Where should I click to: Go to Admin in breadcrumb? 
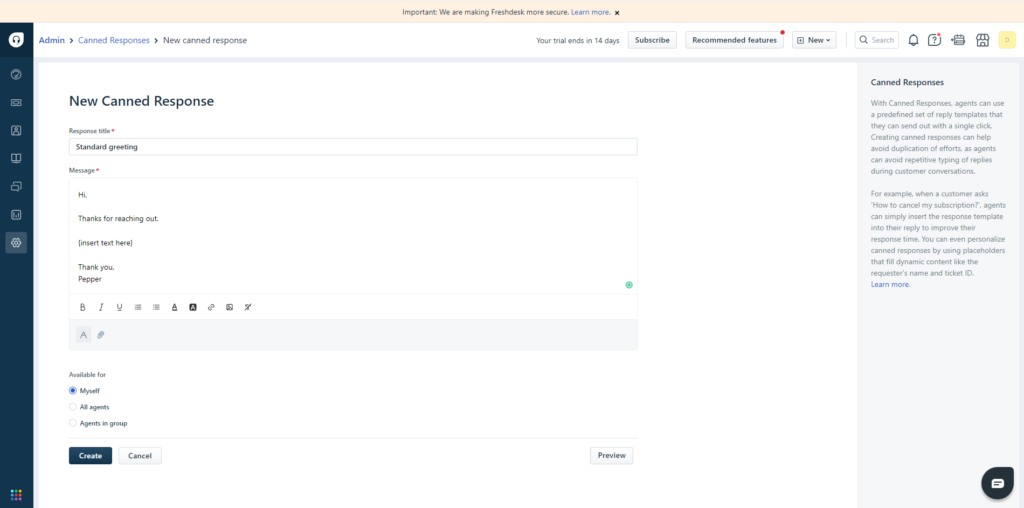click(x=52, y=40)
